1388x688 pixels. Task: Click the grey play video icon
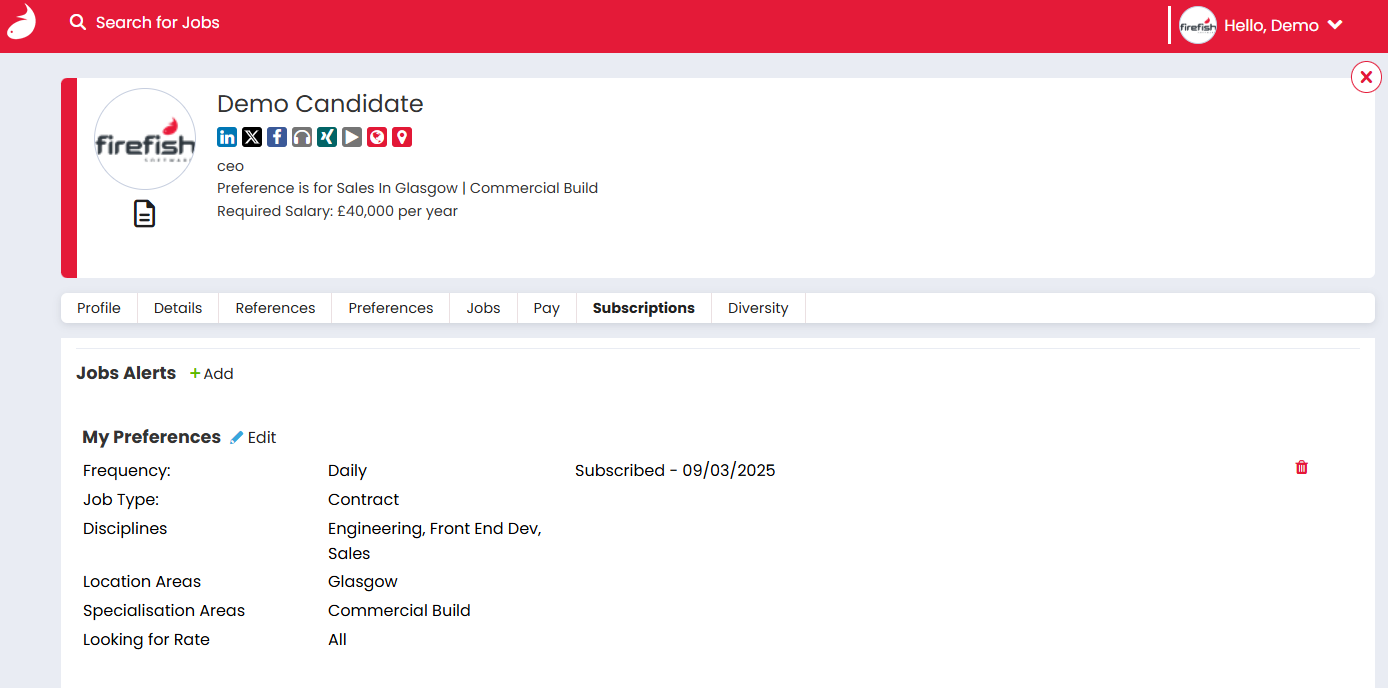(352, 137)
